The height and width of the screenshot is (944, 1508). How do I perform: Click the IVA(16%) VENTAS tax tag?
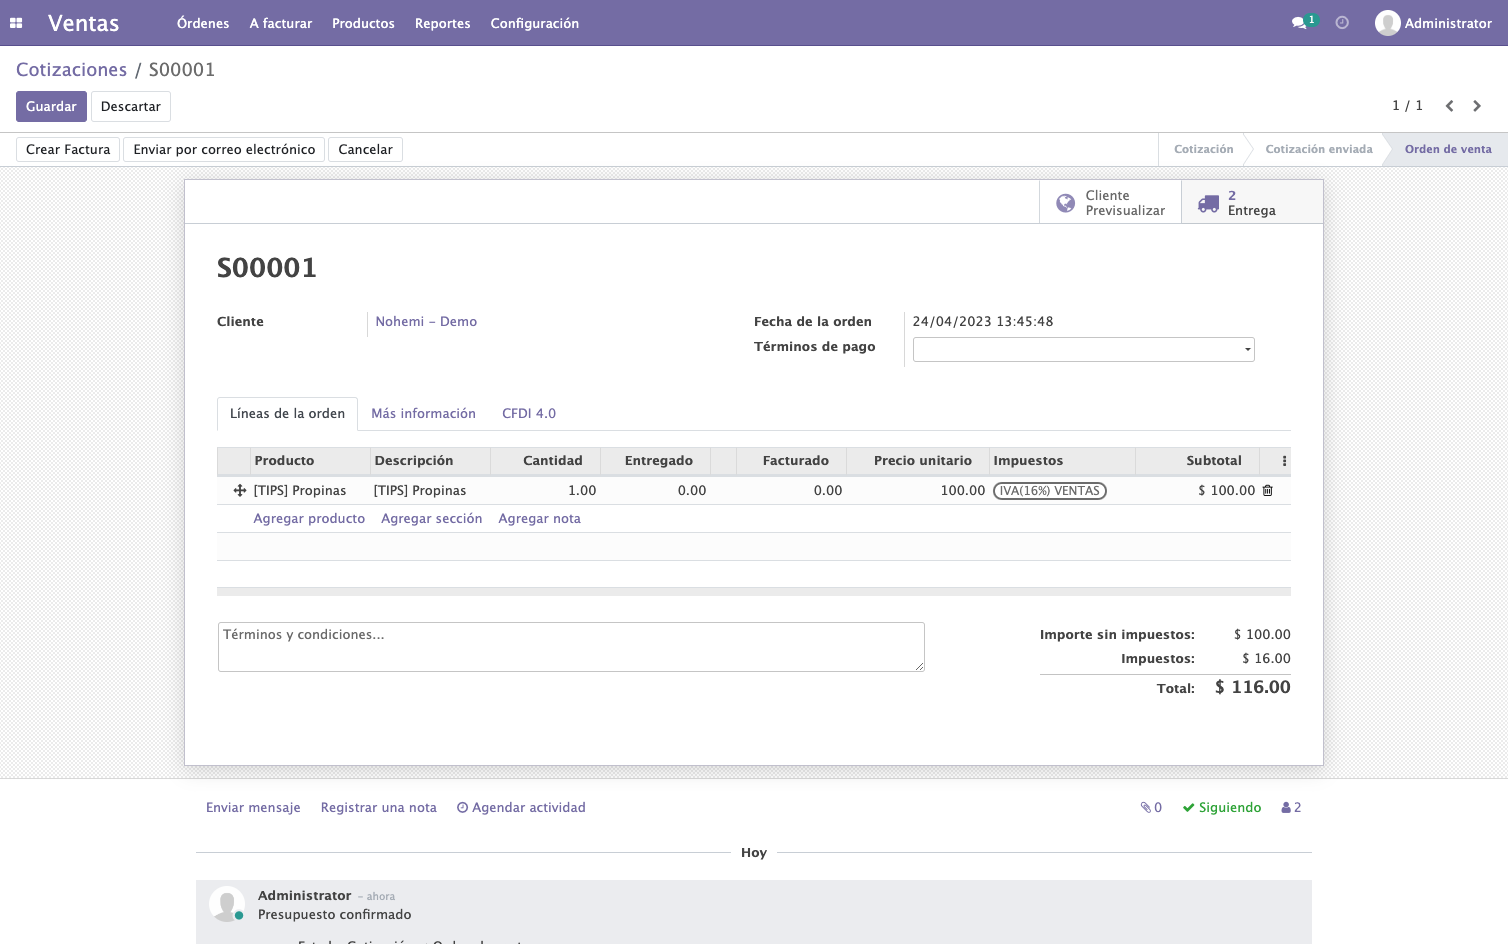point(1050,491)
